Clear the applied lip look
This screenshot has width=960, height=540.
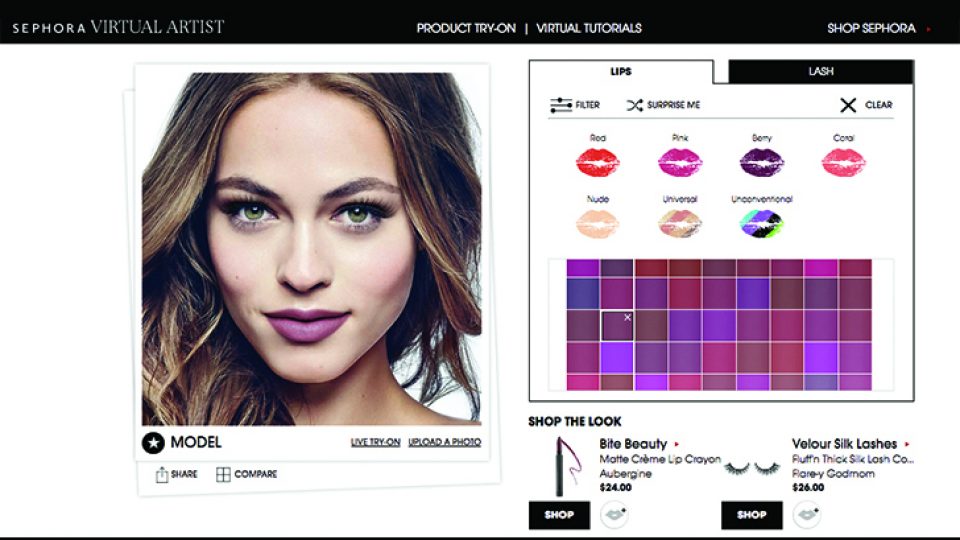[866, 105]
